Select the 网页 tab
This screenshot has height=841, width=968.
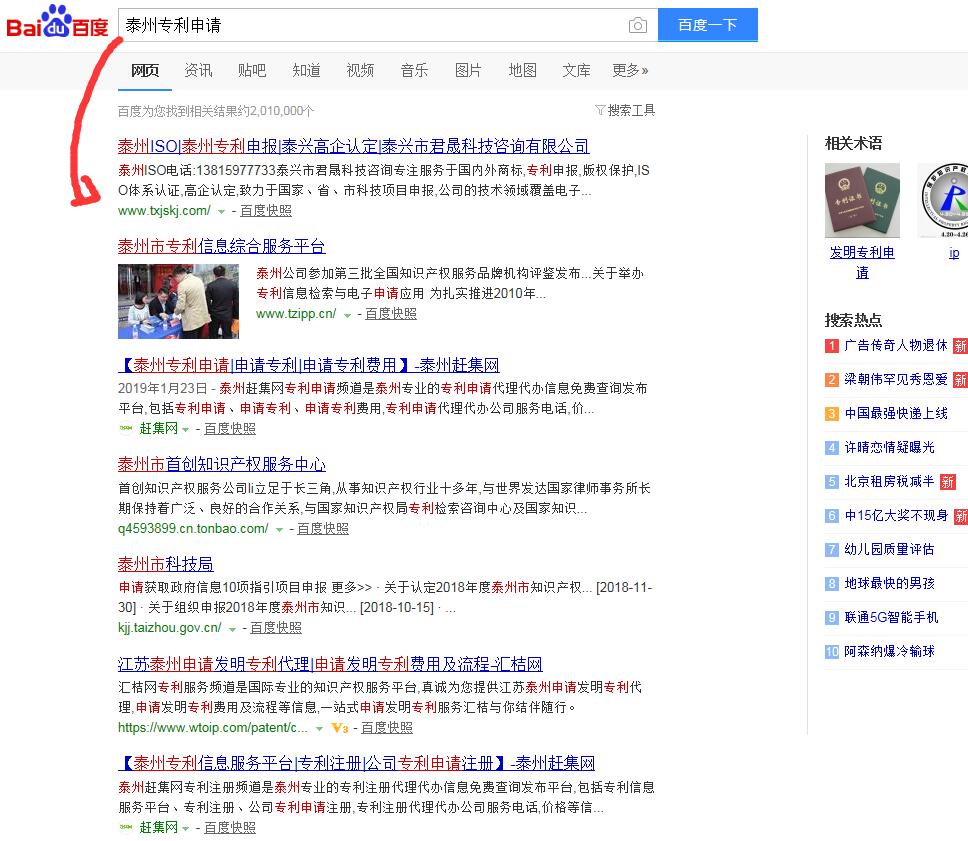pyautogui.click(x=145, y=70)
